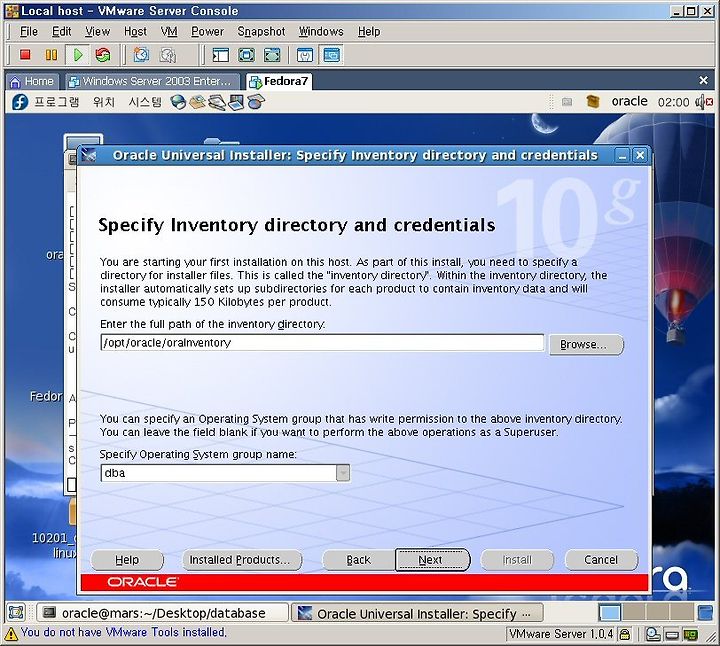Click the Revert to Snapshot icon
The height and width of the screenshot is (646, 720).
(168, 55)
